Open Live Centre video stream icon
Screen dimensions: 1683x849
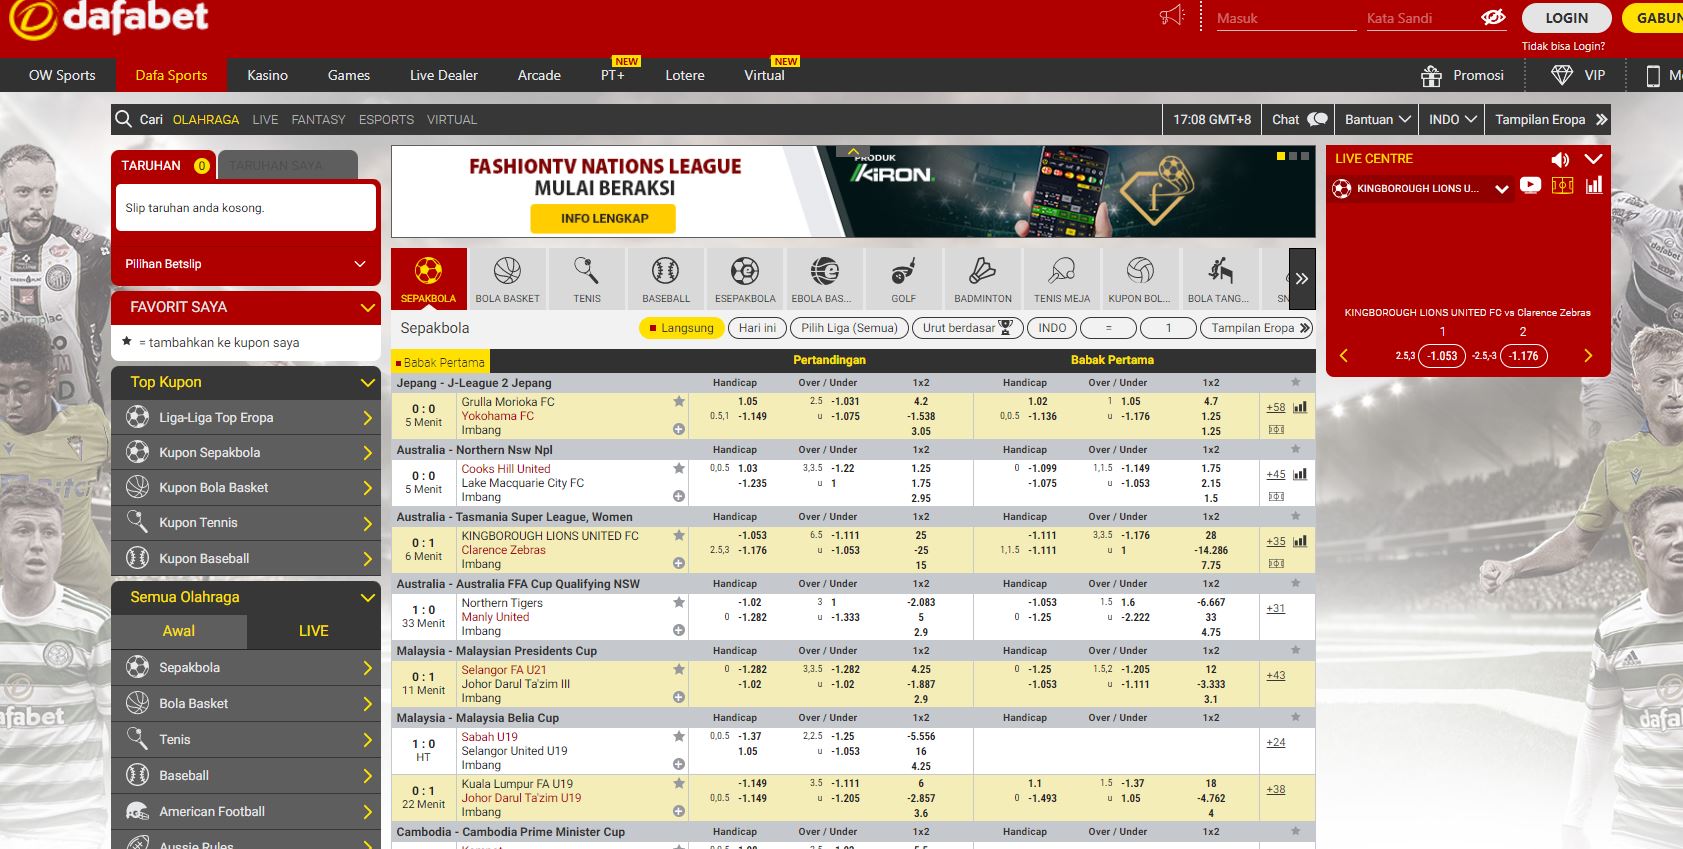(x=1530, y=185)
